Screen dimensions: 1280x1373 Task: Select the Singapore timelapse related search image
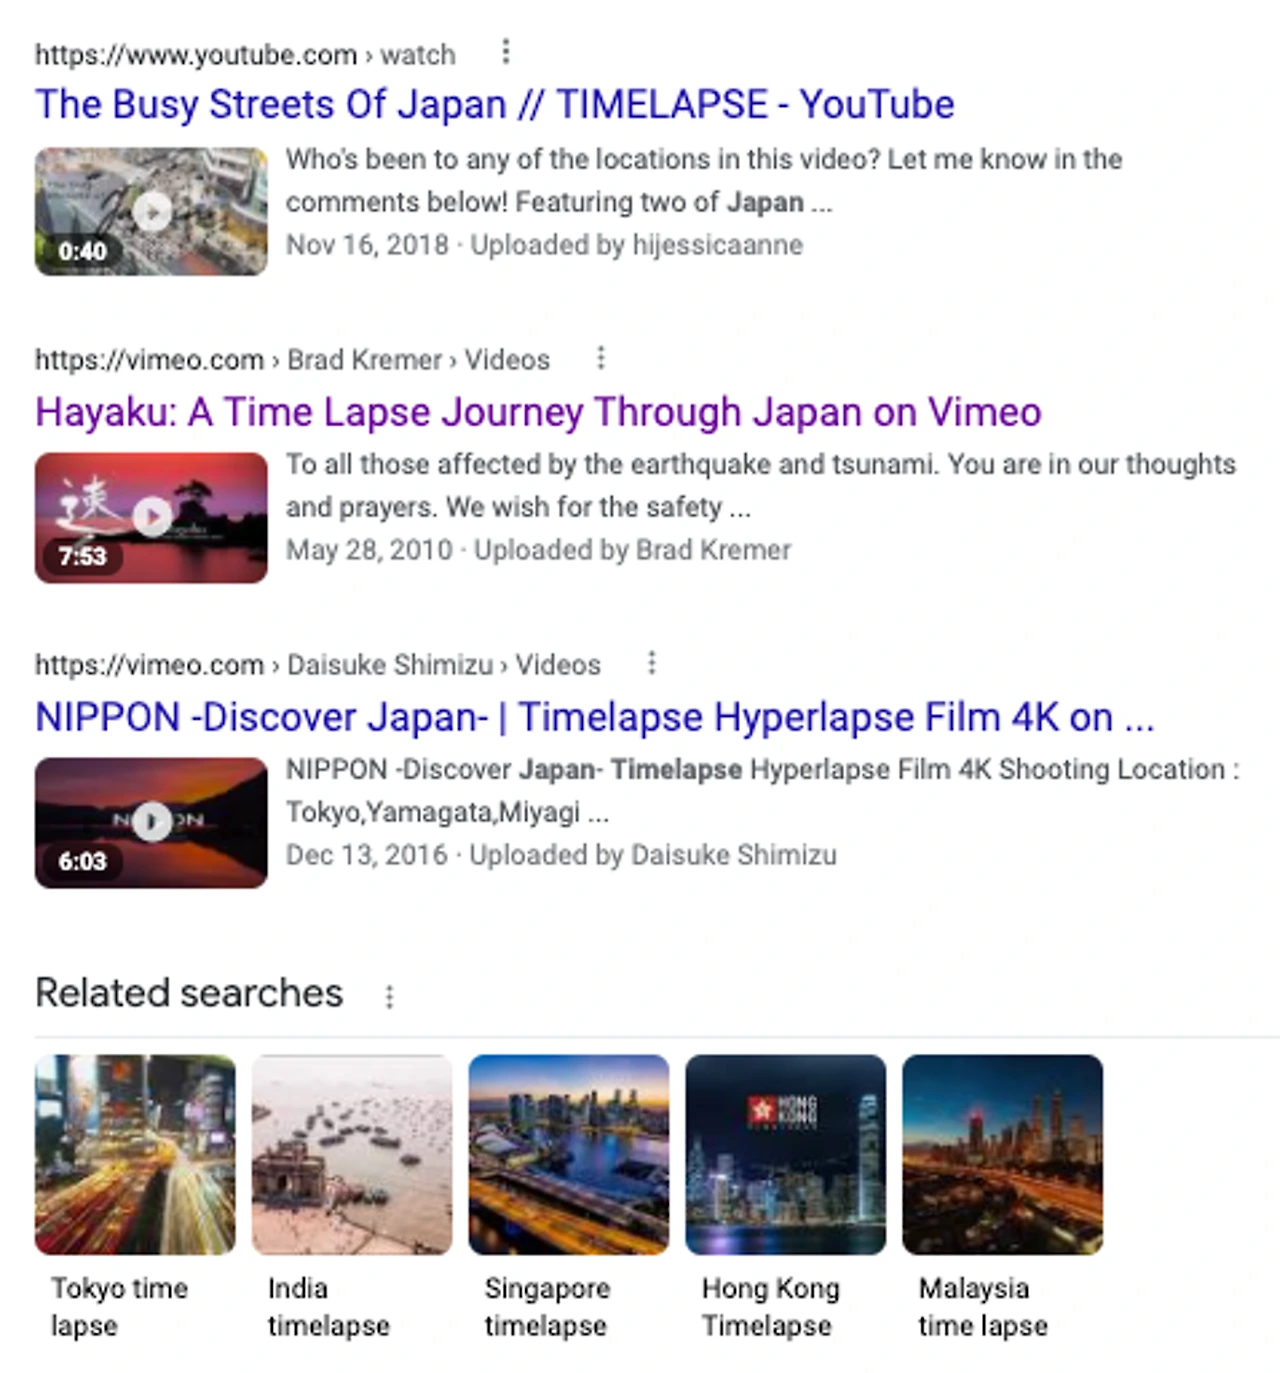pyautogui.click(x=569, y=1155)
